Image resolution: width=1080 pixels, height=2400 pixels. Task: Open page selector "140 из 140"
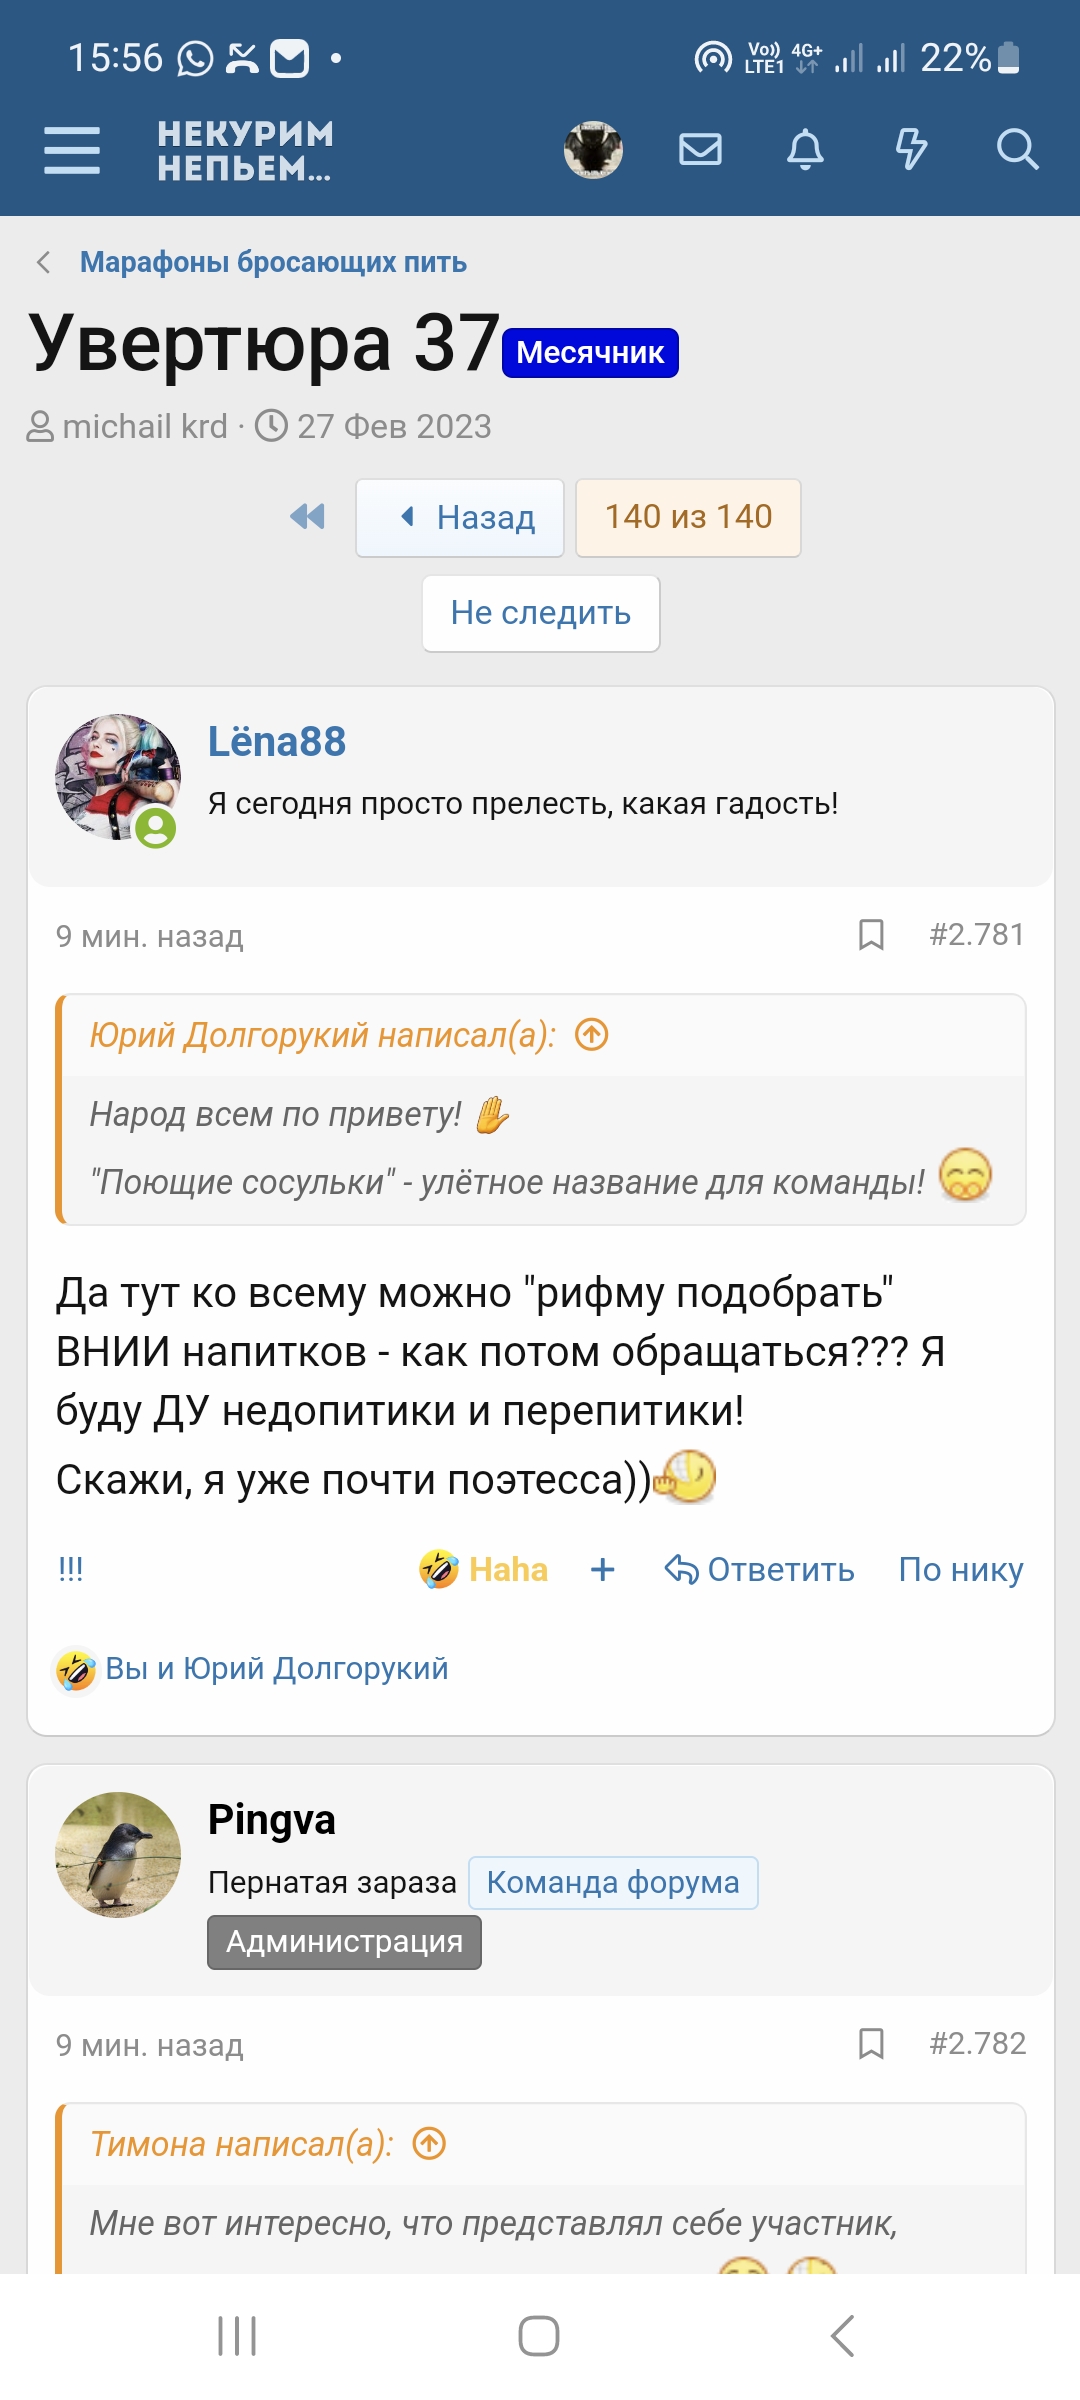(688, 517)
